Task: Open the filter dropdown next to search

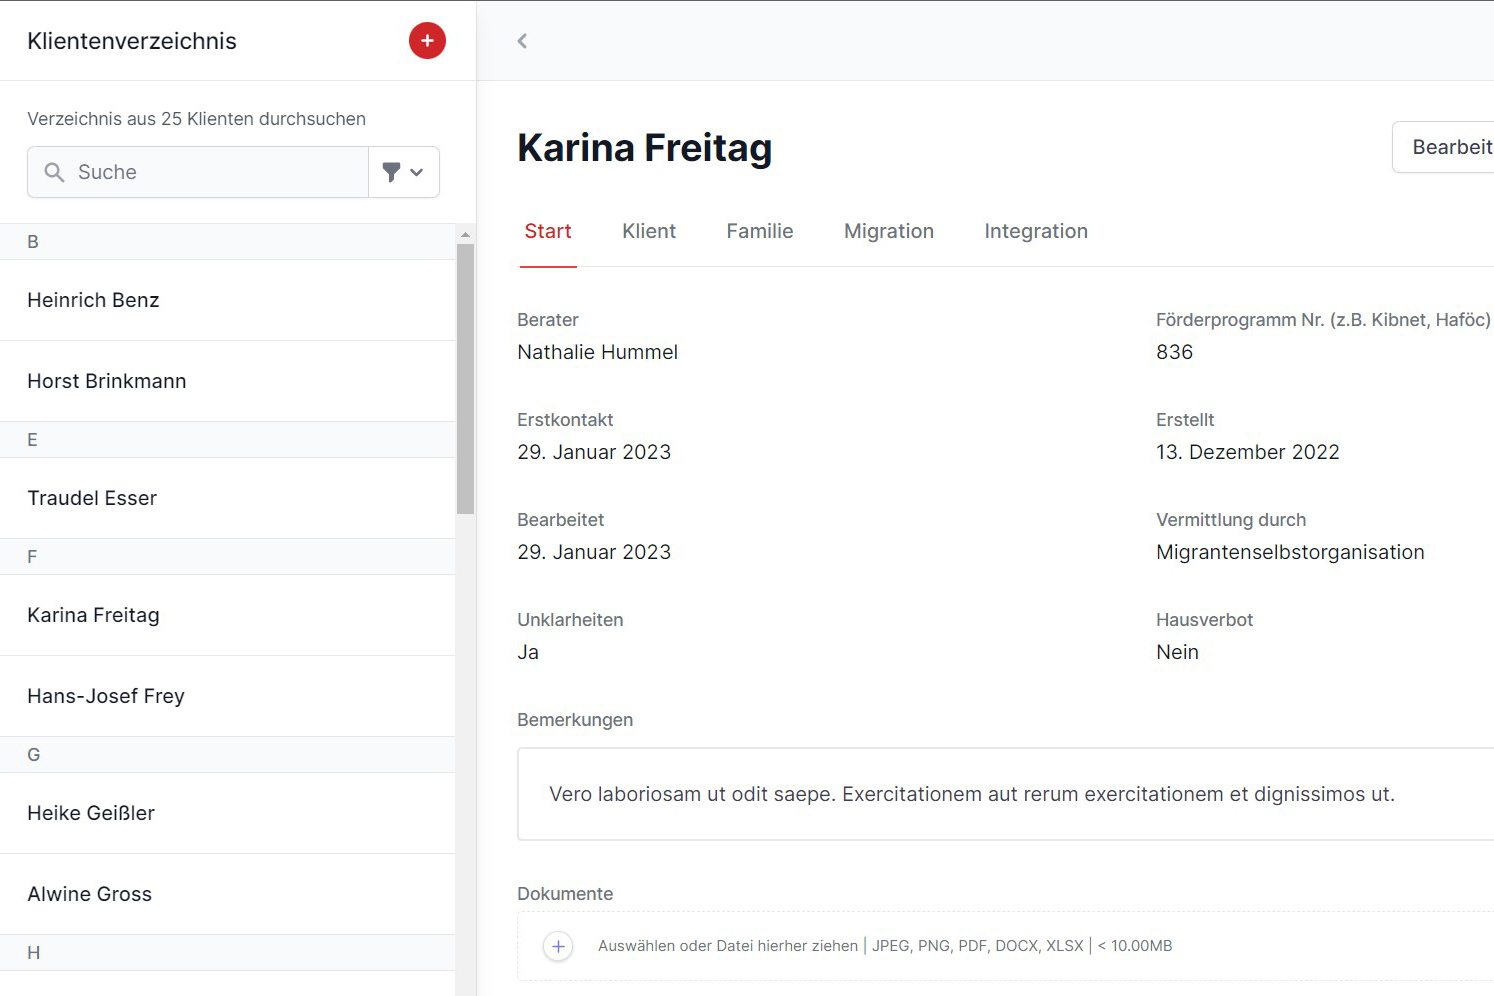Action: click(403, 172)
